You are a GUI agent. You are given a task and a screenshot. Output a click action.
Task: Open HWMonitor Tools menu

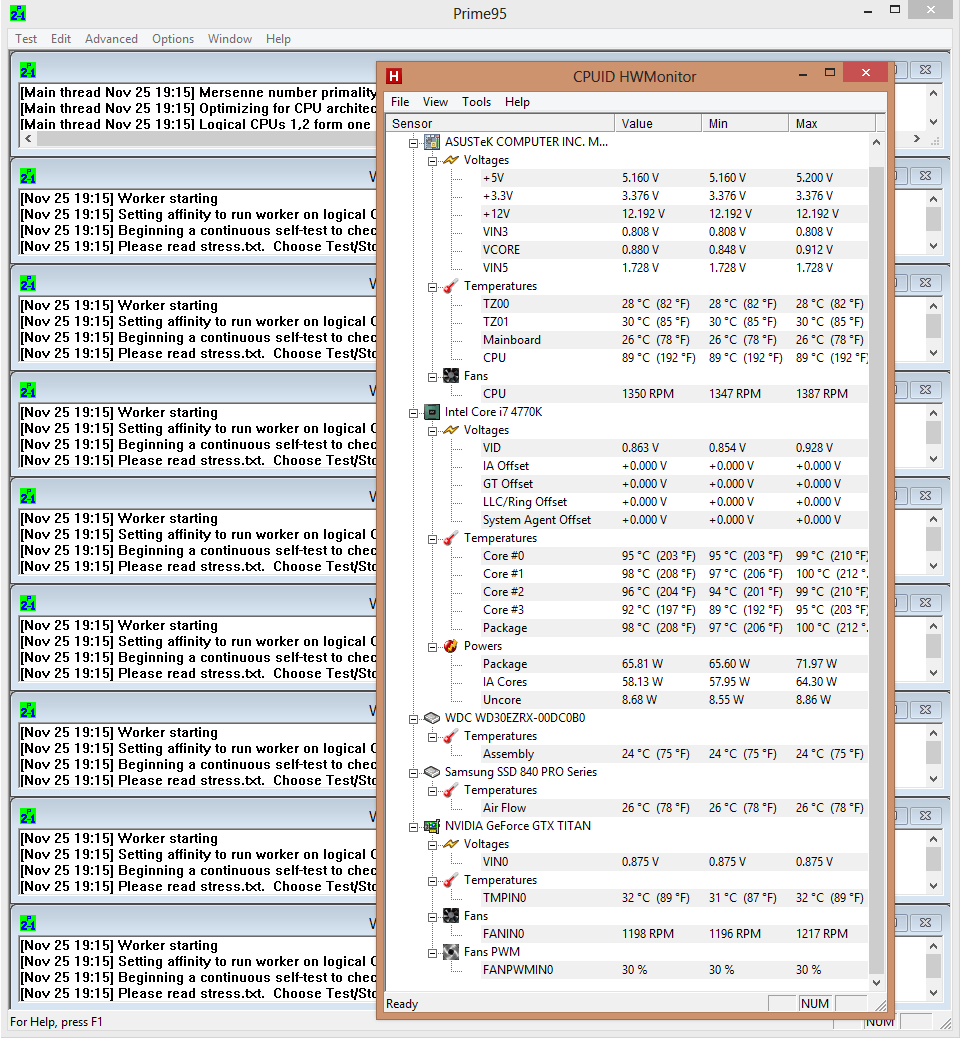tap(476, 102)
